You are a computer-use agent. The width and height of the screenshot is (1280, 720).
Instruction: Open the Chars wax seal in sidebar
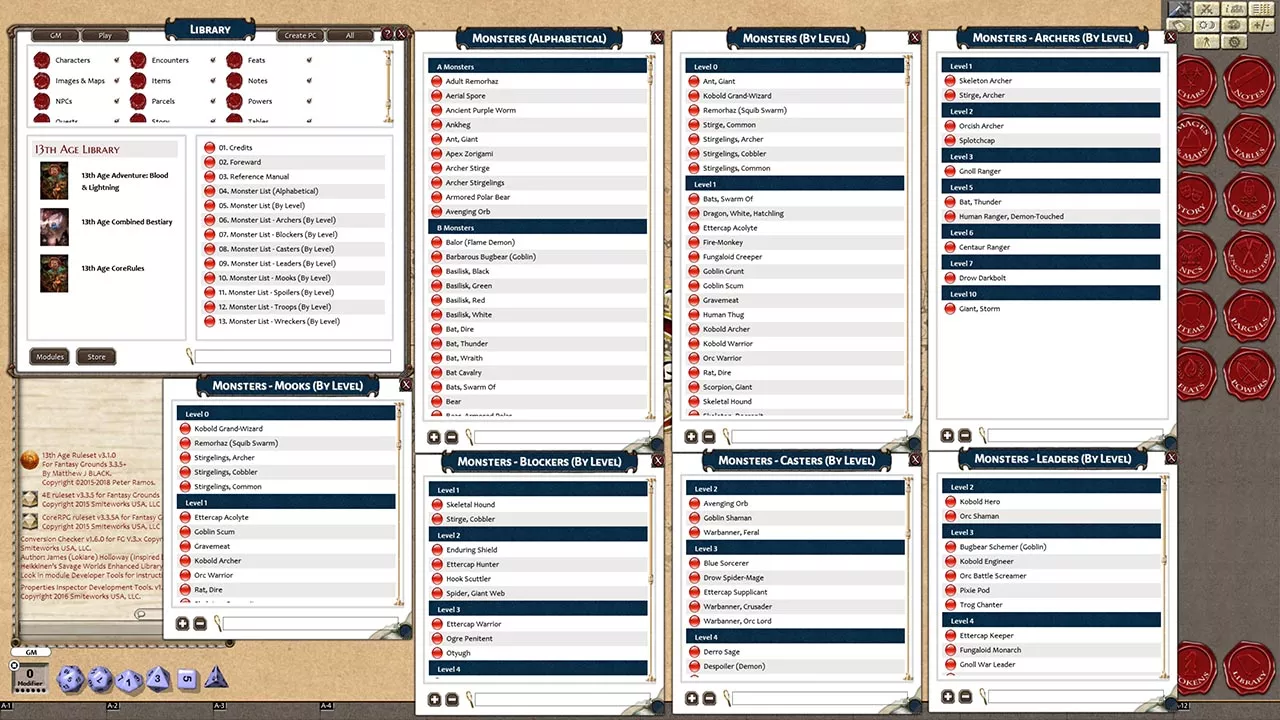tap(1196, 81)
